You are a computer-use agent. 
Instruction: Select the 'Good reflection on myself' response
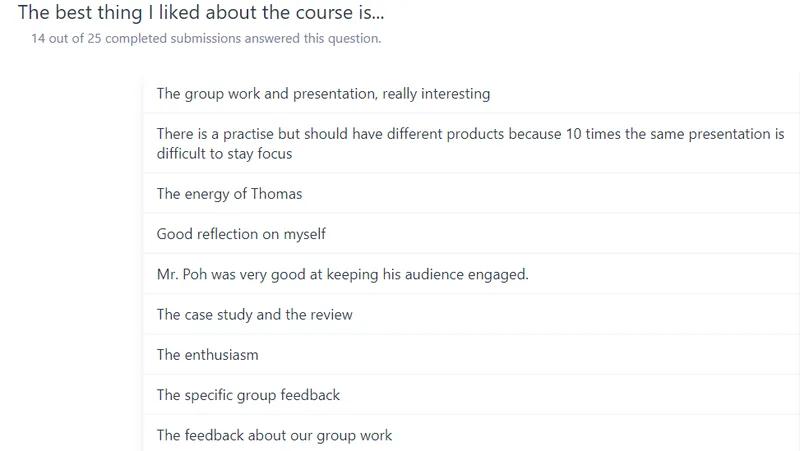coord(471,234)
